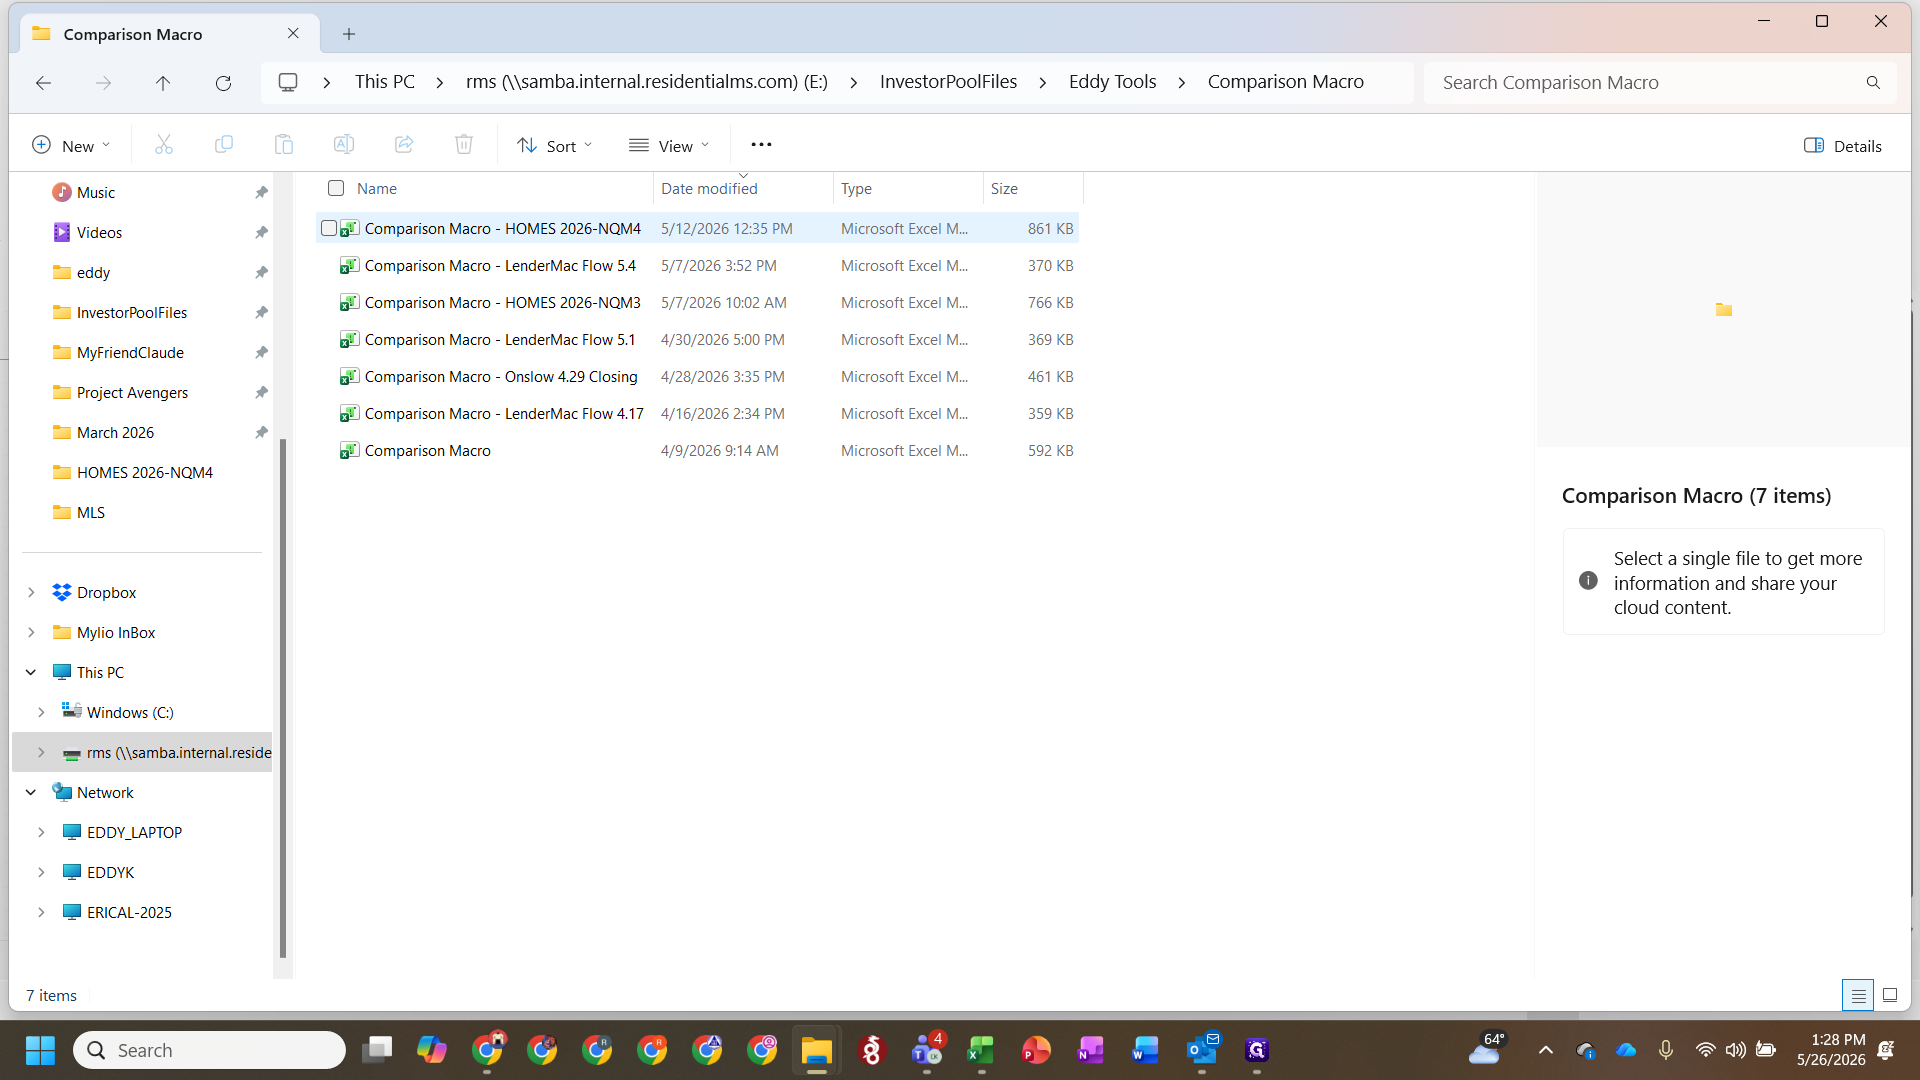The height and width of the screenshot is (1080, 1920).
Task: Click the Cut scissors icon in the toolbar
Action: [164, 145]
